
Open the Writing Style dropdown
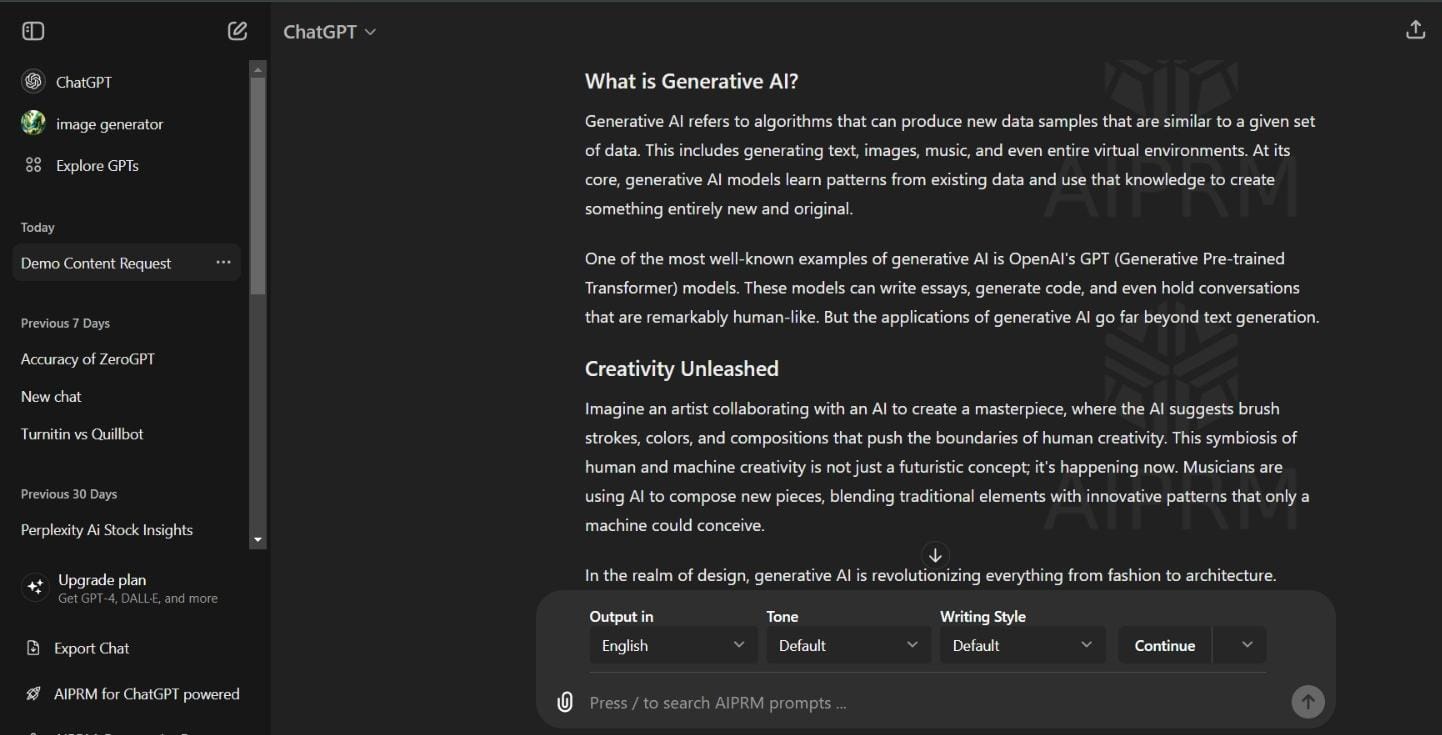click(1022, 645)
